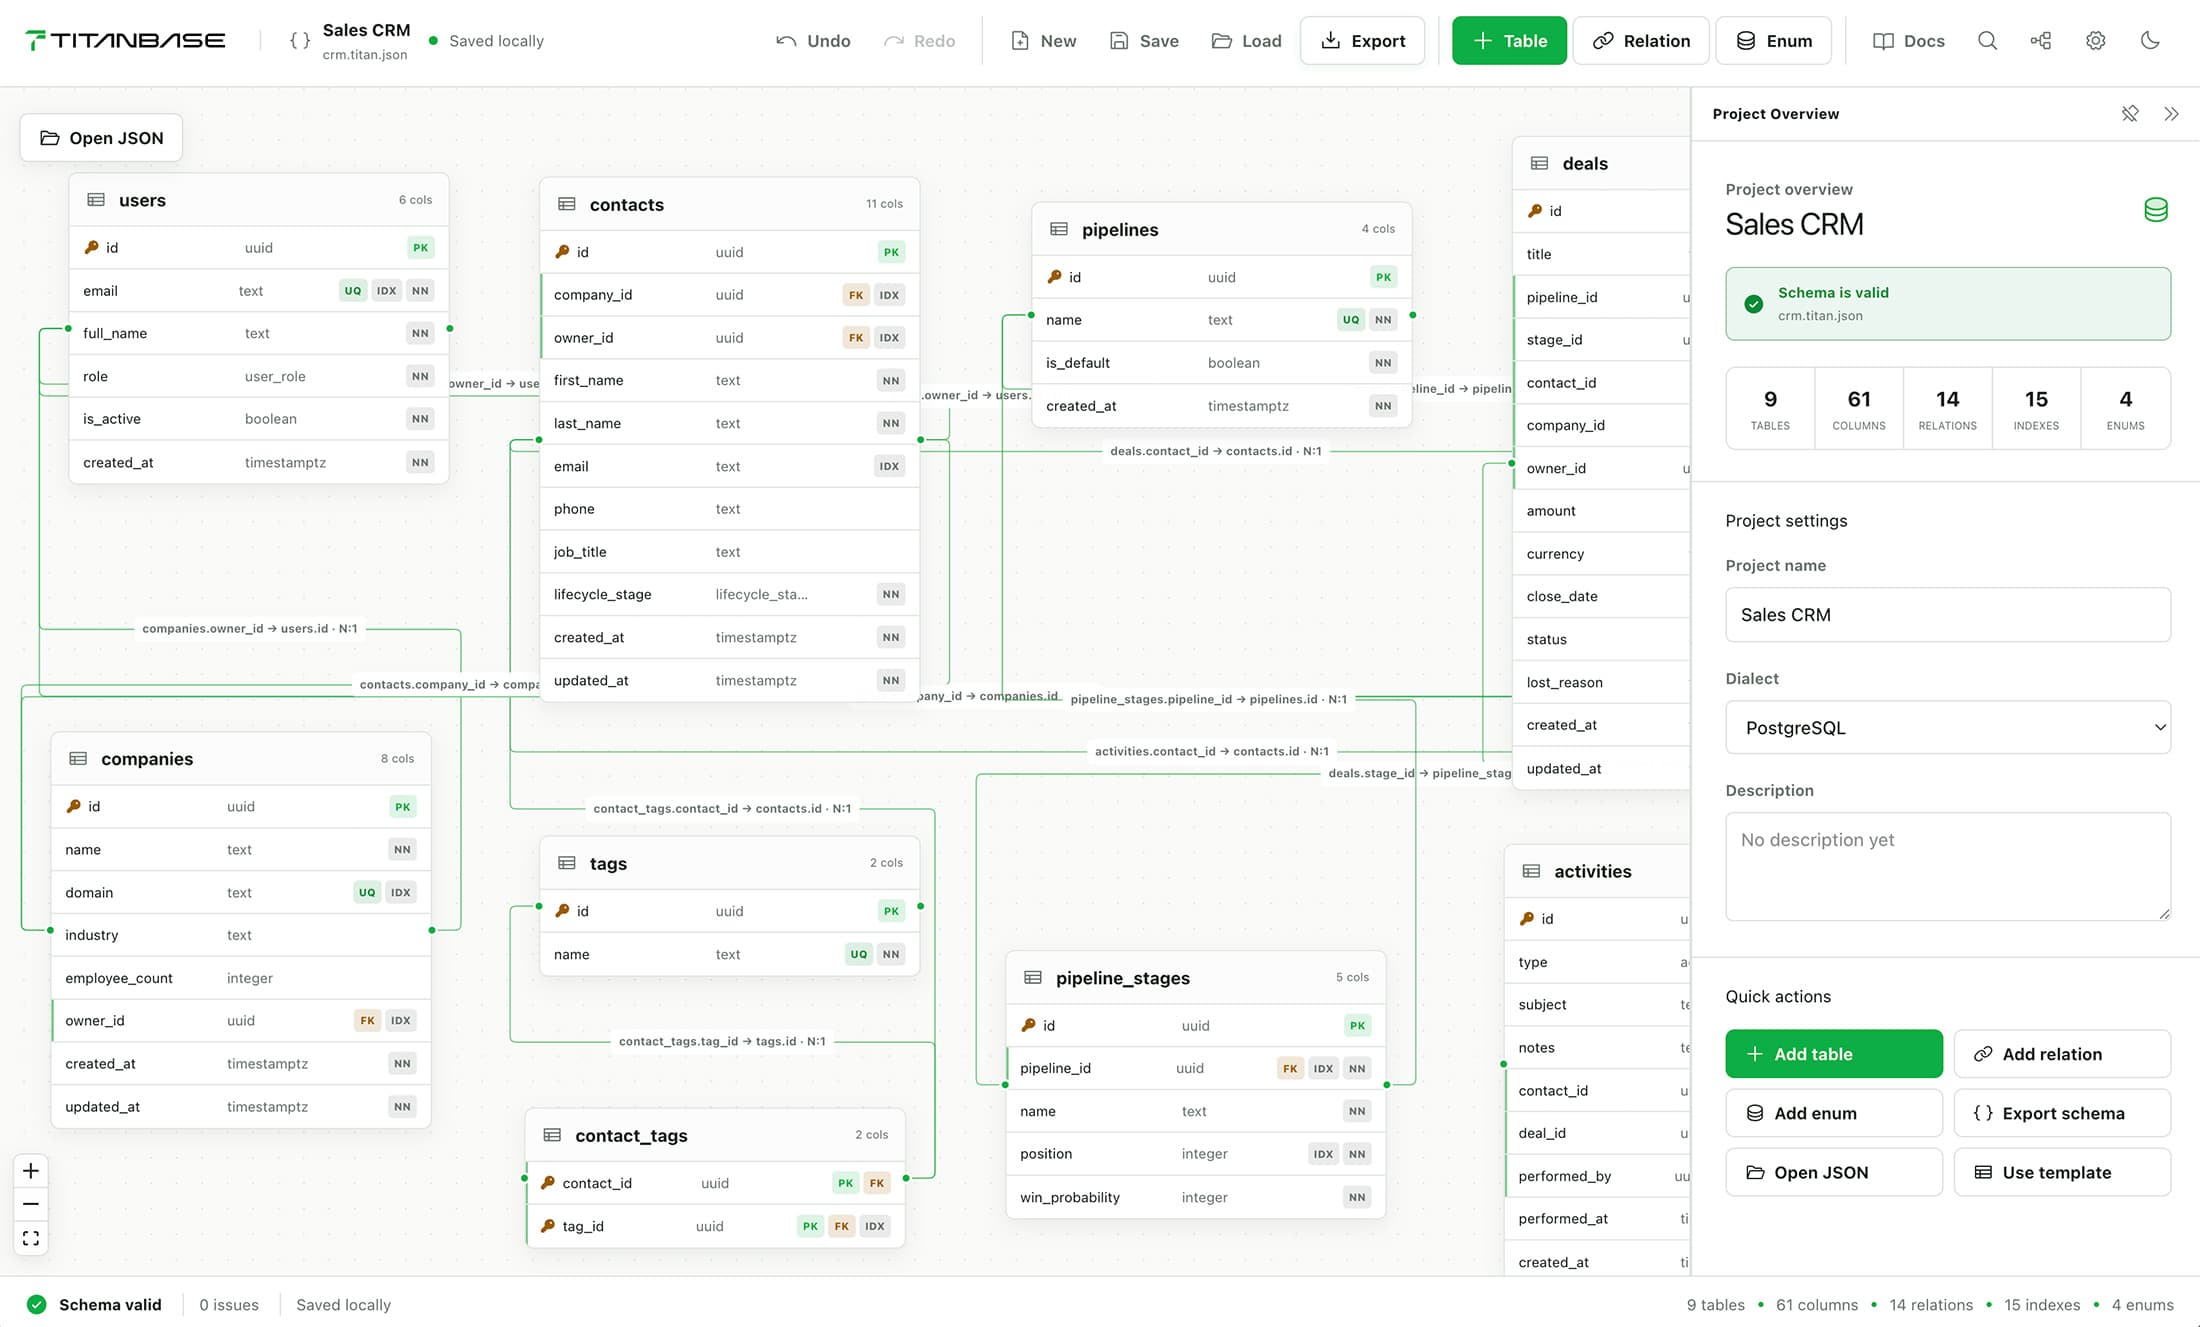This screenshot has height=1327, width=2200.
Task: Zoom out on the canvas
Action: 31,1204
